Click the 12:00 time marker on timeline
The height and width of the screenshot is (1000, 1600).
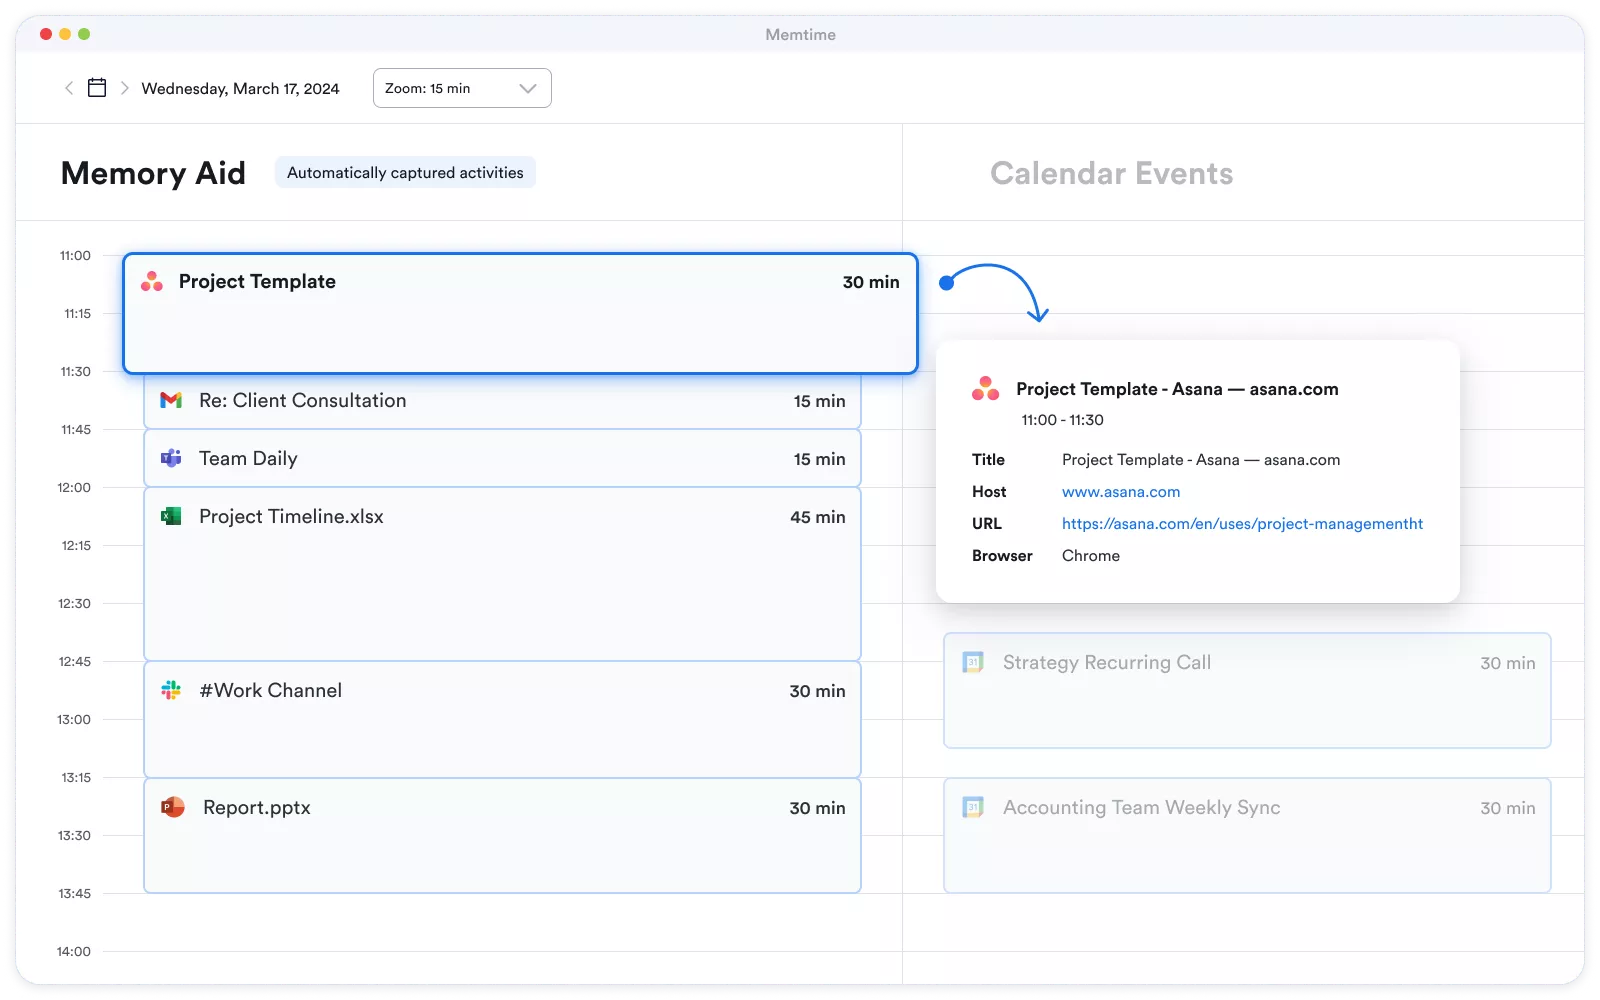click(x=74, y=488)
